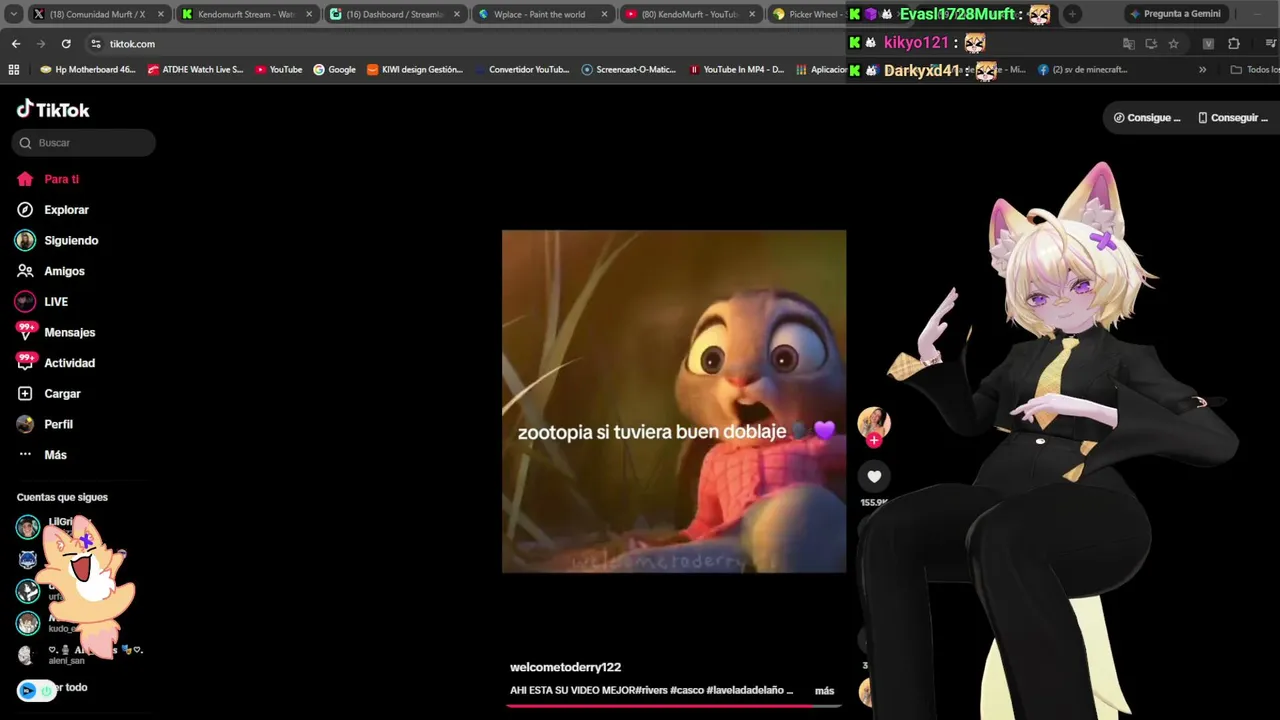1280x720 pixels.
Task: Expand caption with más
Action: point(824,691)
